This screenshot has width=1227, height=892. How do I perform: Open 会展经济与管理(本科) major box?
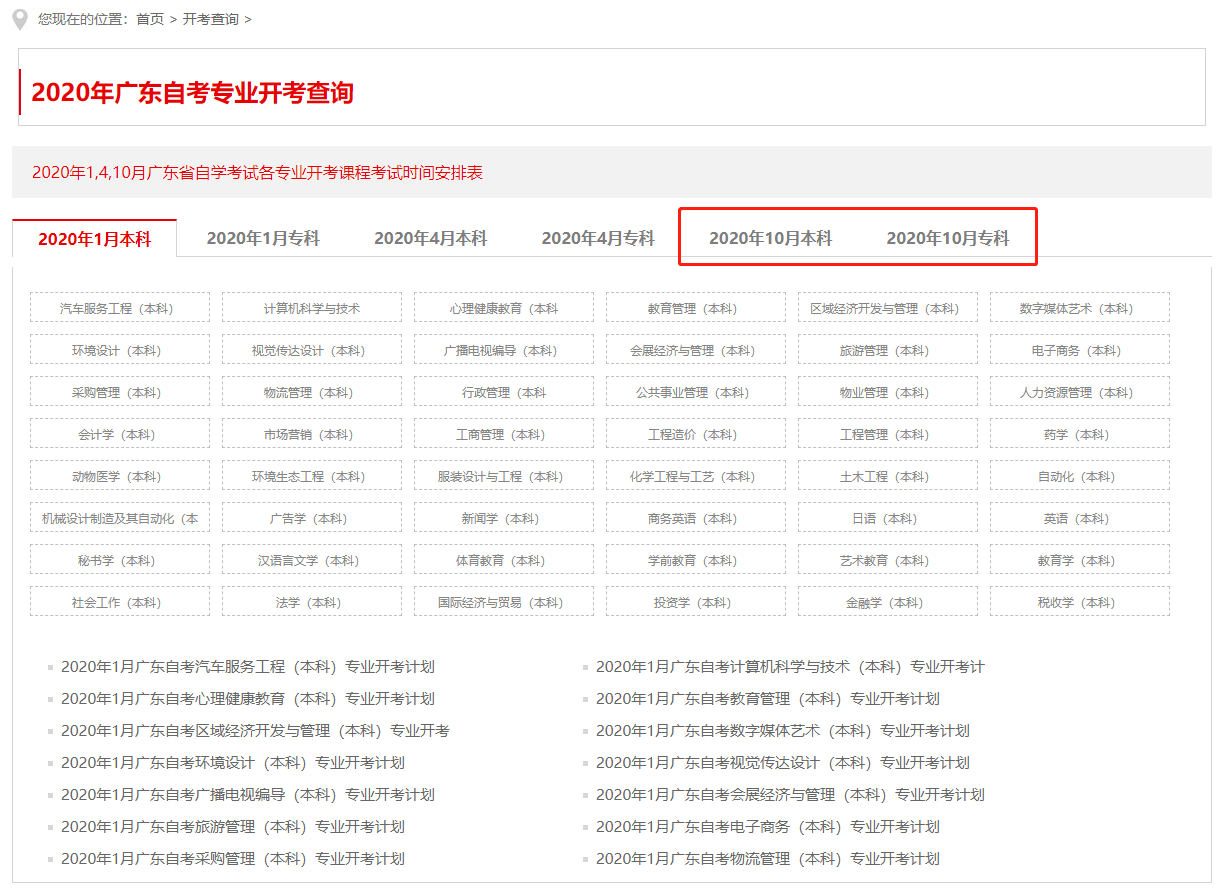pos(696,350)
